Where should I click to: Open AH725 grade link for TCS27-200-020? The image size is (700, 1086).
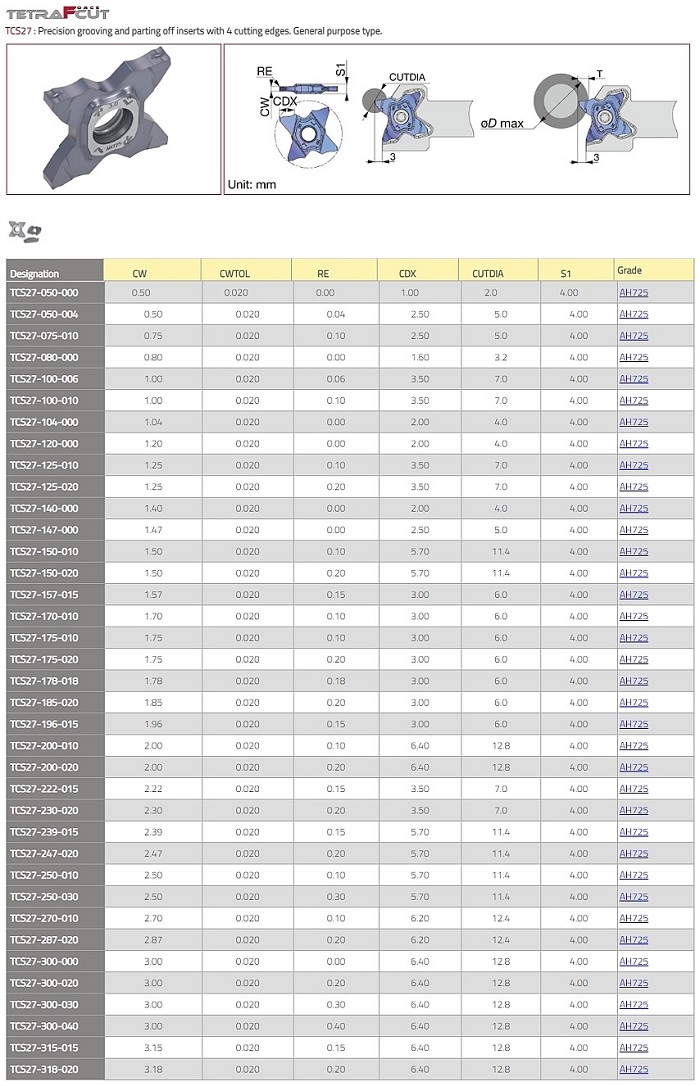pos(633,767)
